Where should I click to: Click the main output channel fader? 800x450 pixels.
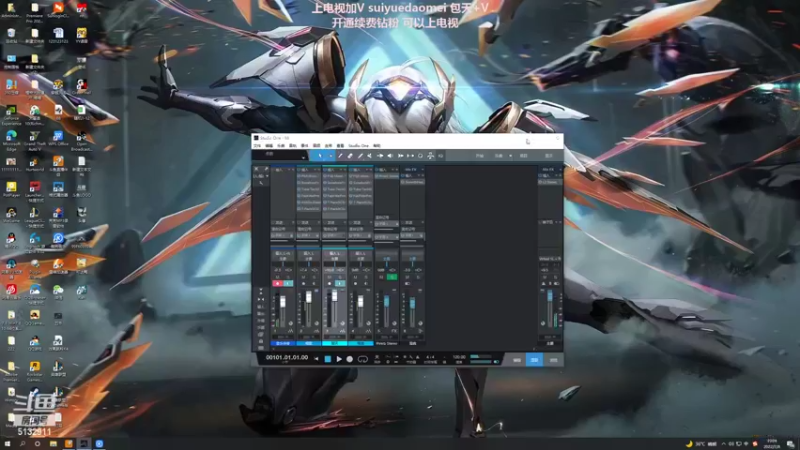point(549,295)
